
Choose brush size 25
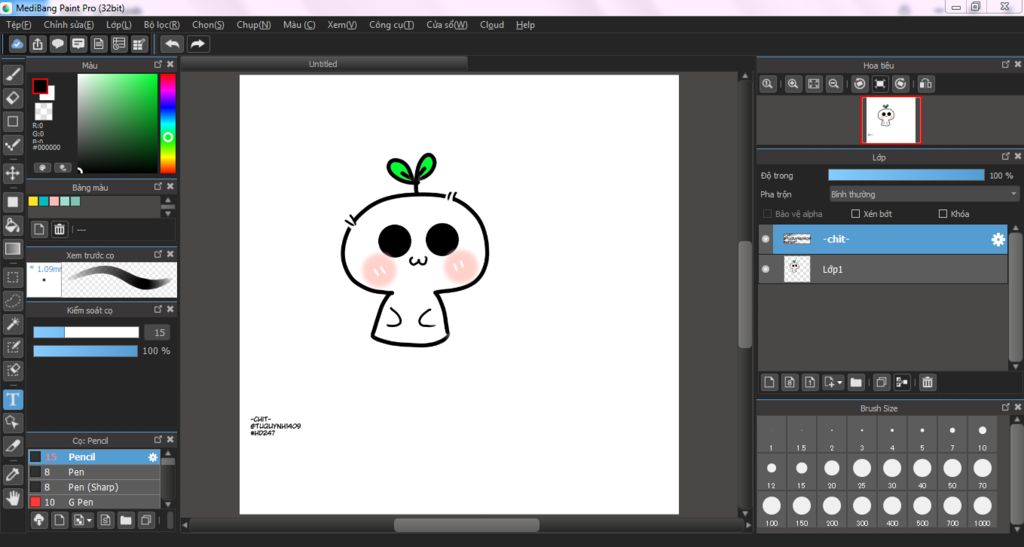[x=861, y=473]
